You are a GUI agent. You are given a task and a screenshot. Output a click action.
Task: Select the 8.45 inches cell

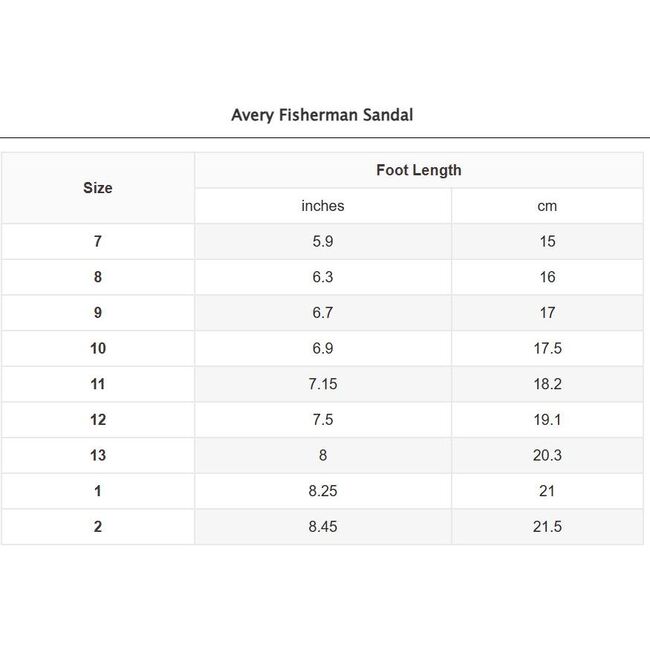323,527
